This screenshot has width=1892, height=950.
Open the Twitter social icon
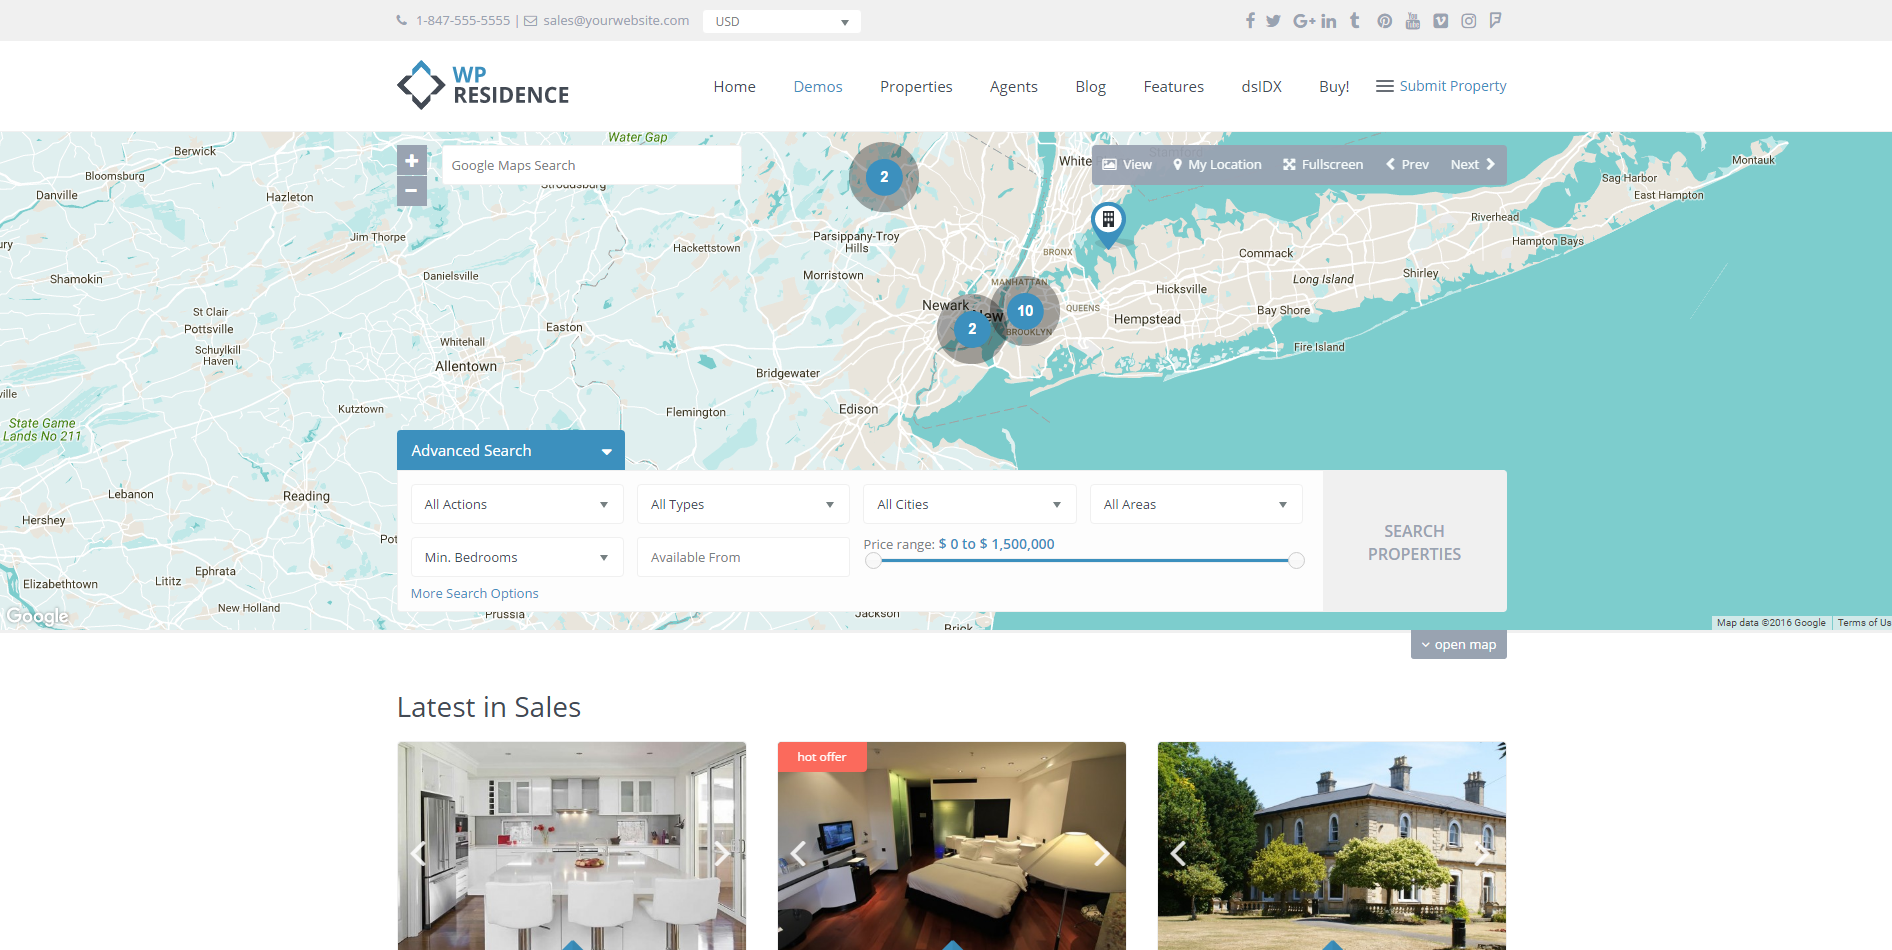(1273, 21)
